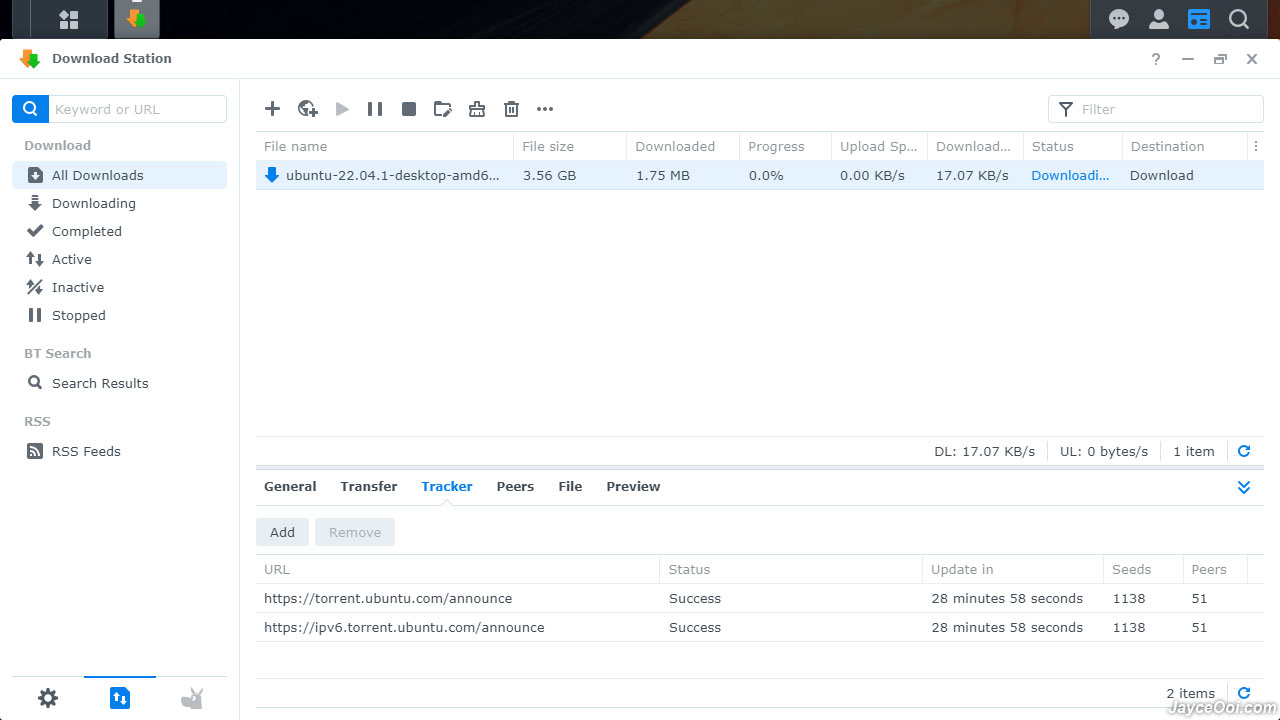
Task: Open Download Station settings gear
Action: (48, 698)
